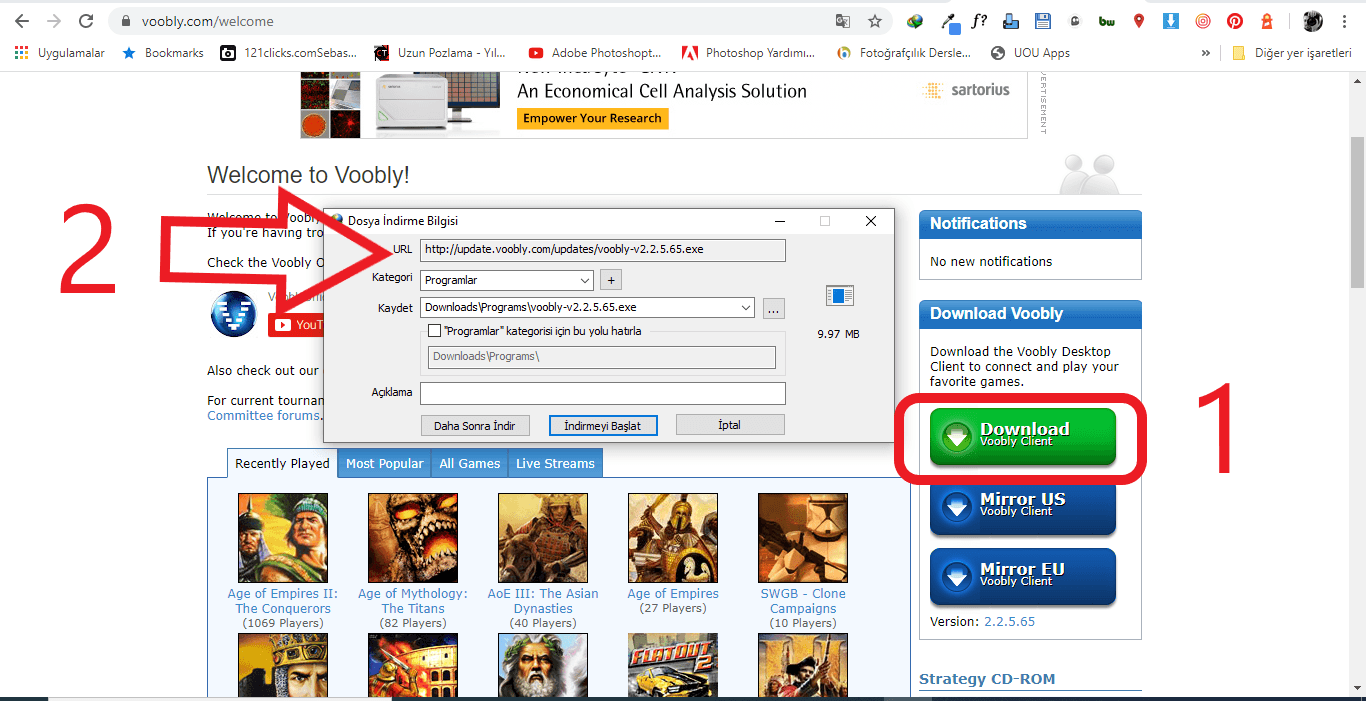
Task: Open the Chrome profile avatar
Action: pos(1313,21)
